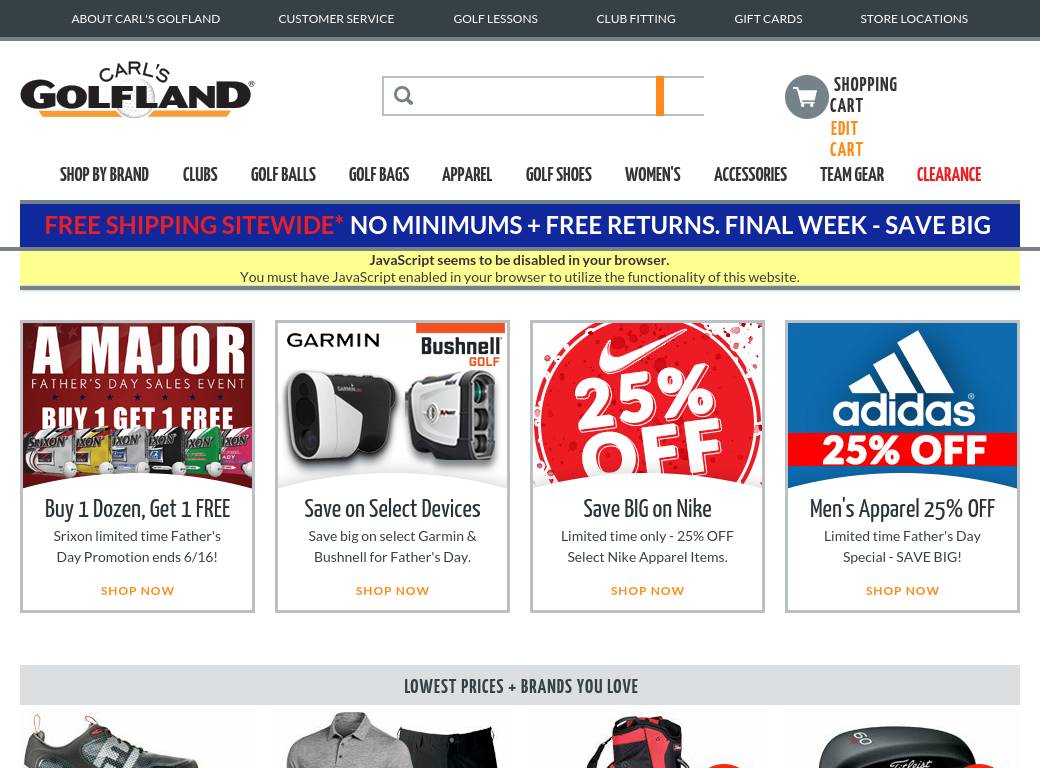Click the Free Shipping Sitewide banner
Screen dimensions: 1040x768
pos(520,225)
